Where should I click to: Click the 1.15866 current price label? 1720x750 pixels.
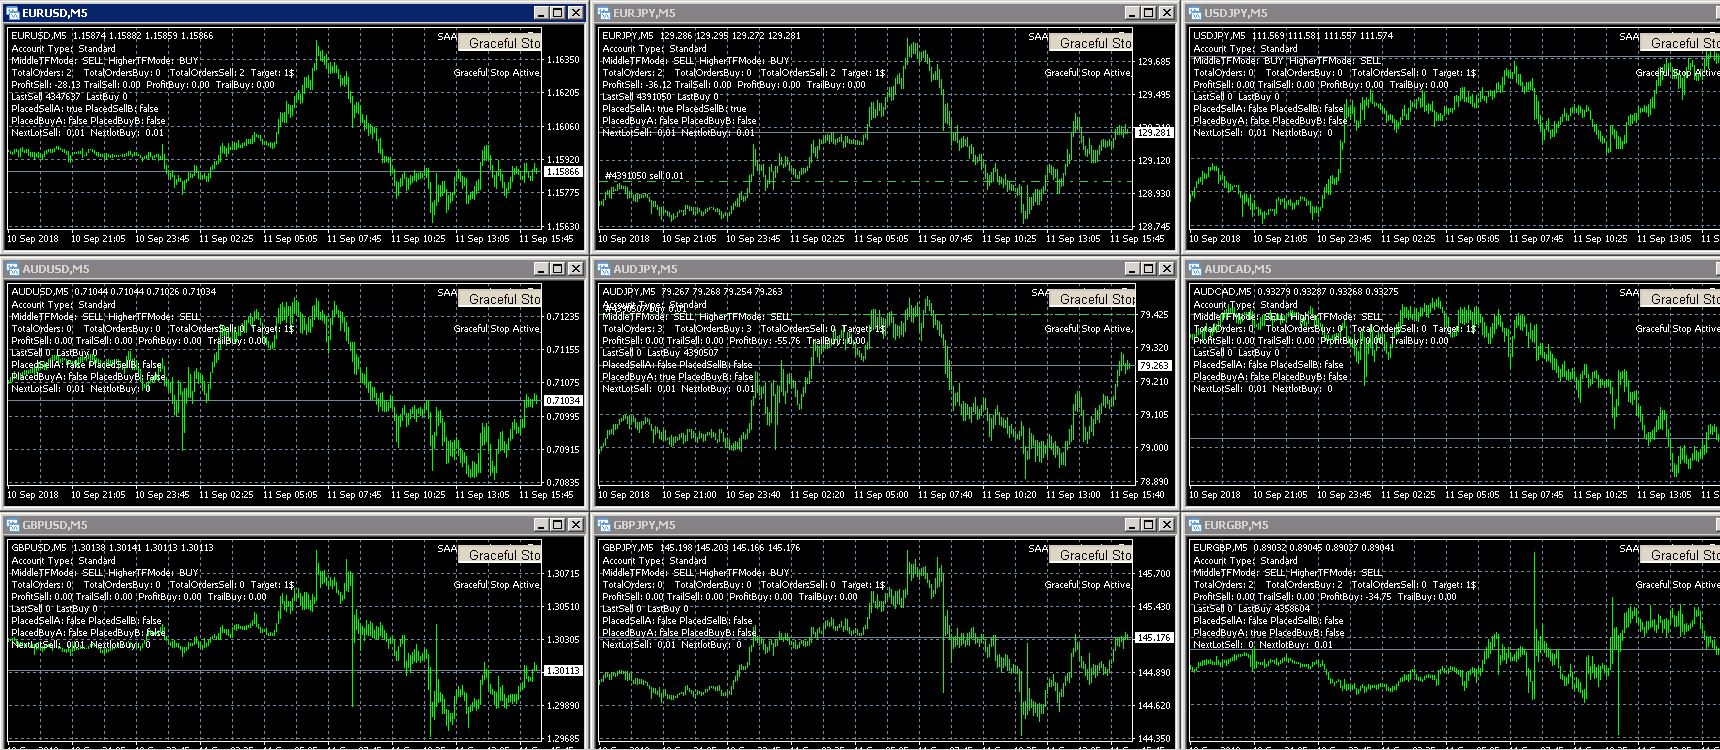coord(562,172)
